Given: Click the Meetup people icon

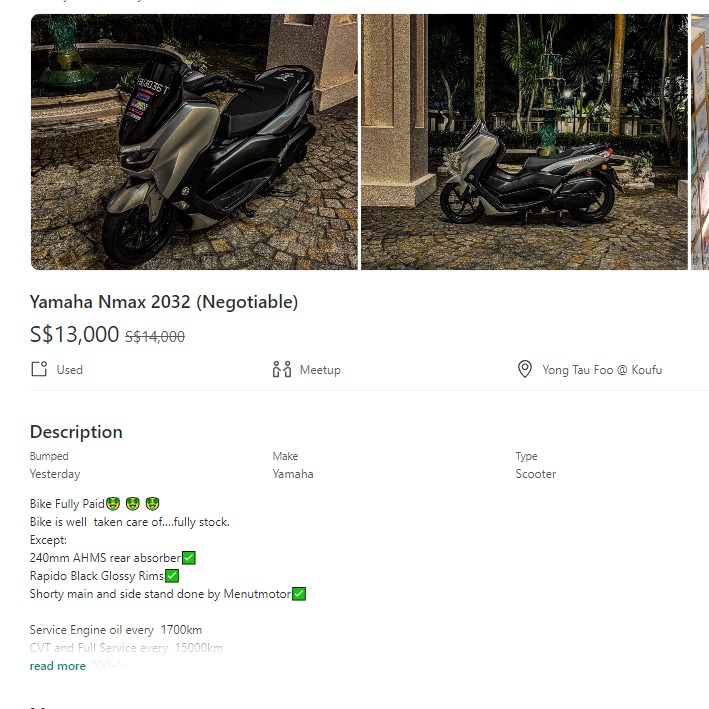Looking at the screenshot, I should (281, 369).
